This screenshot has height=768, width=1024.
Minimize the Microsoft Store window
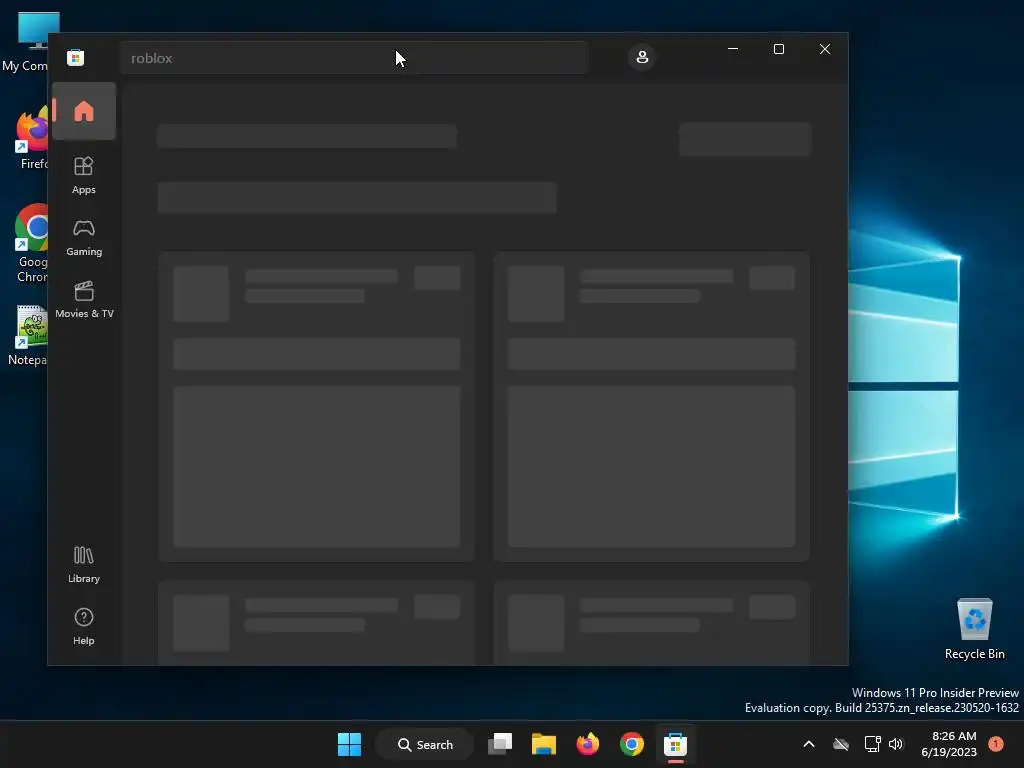tap(733, 49)
